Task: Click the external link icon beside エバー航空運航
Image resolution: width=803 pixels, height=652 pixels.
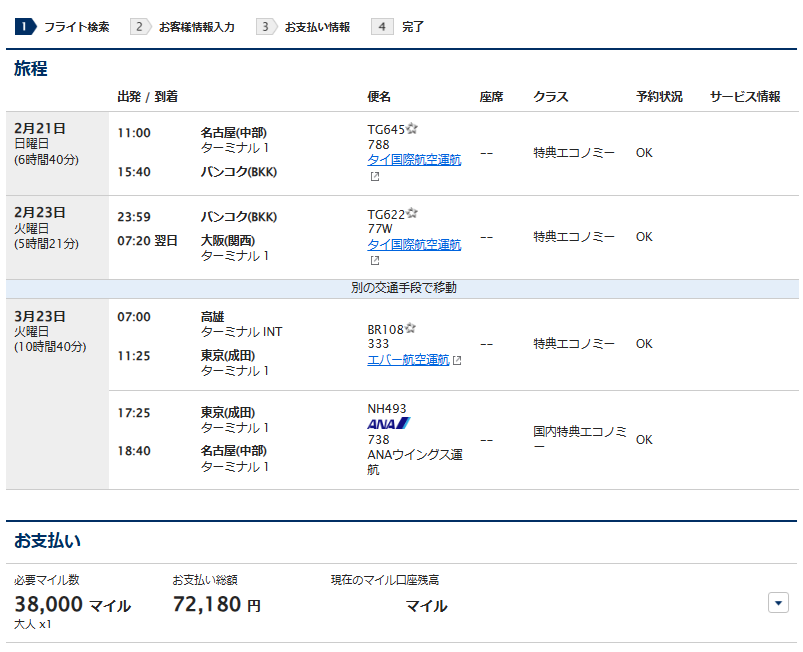Action: [x=457, y=361]
